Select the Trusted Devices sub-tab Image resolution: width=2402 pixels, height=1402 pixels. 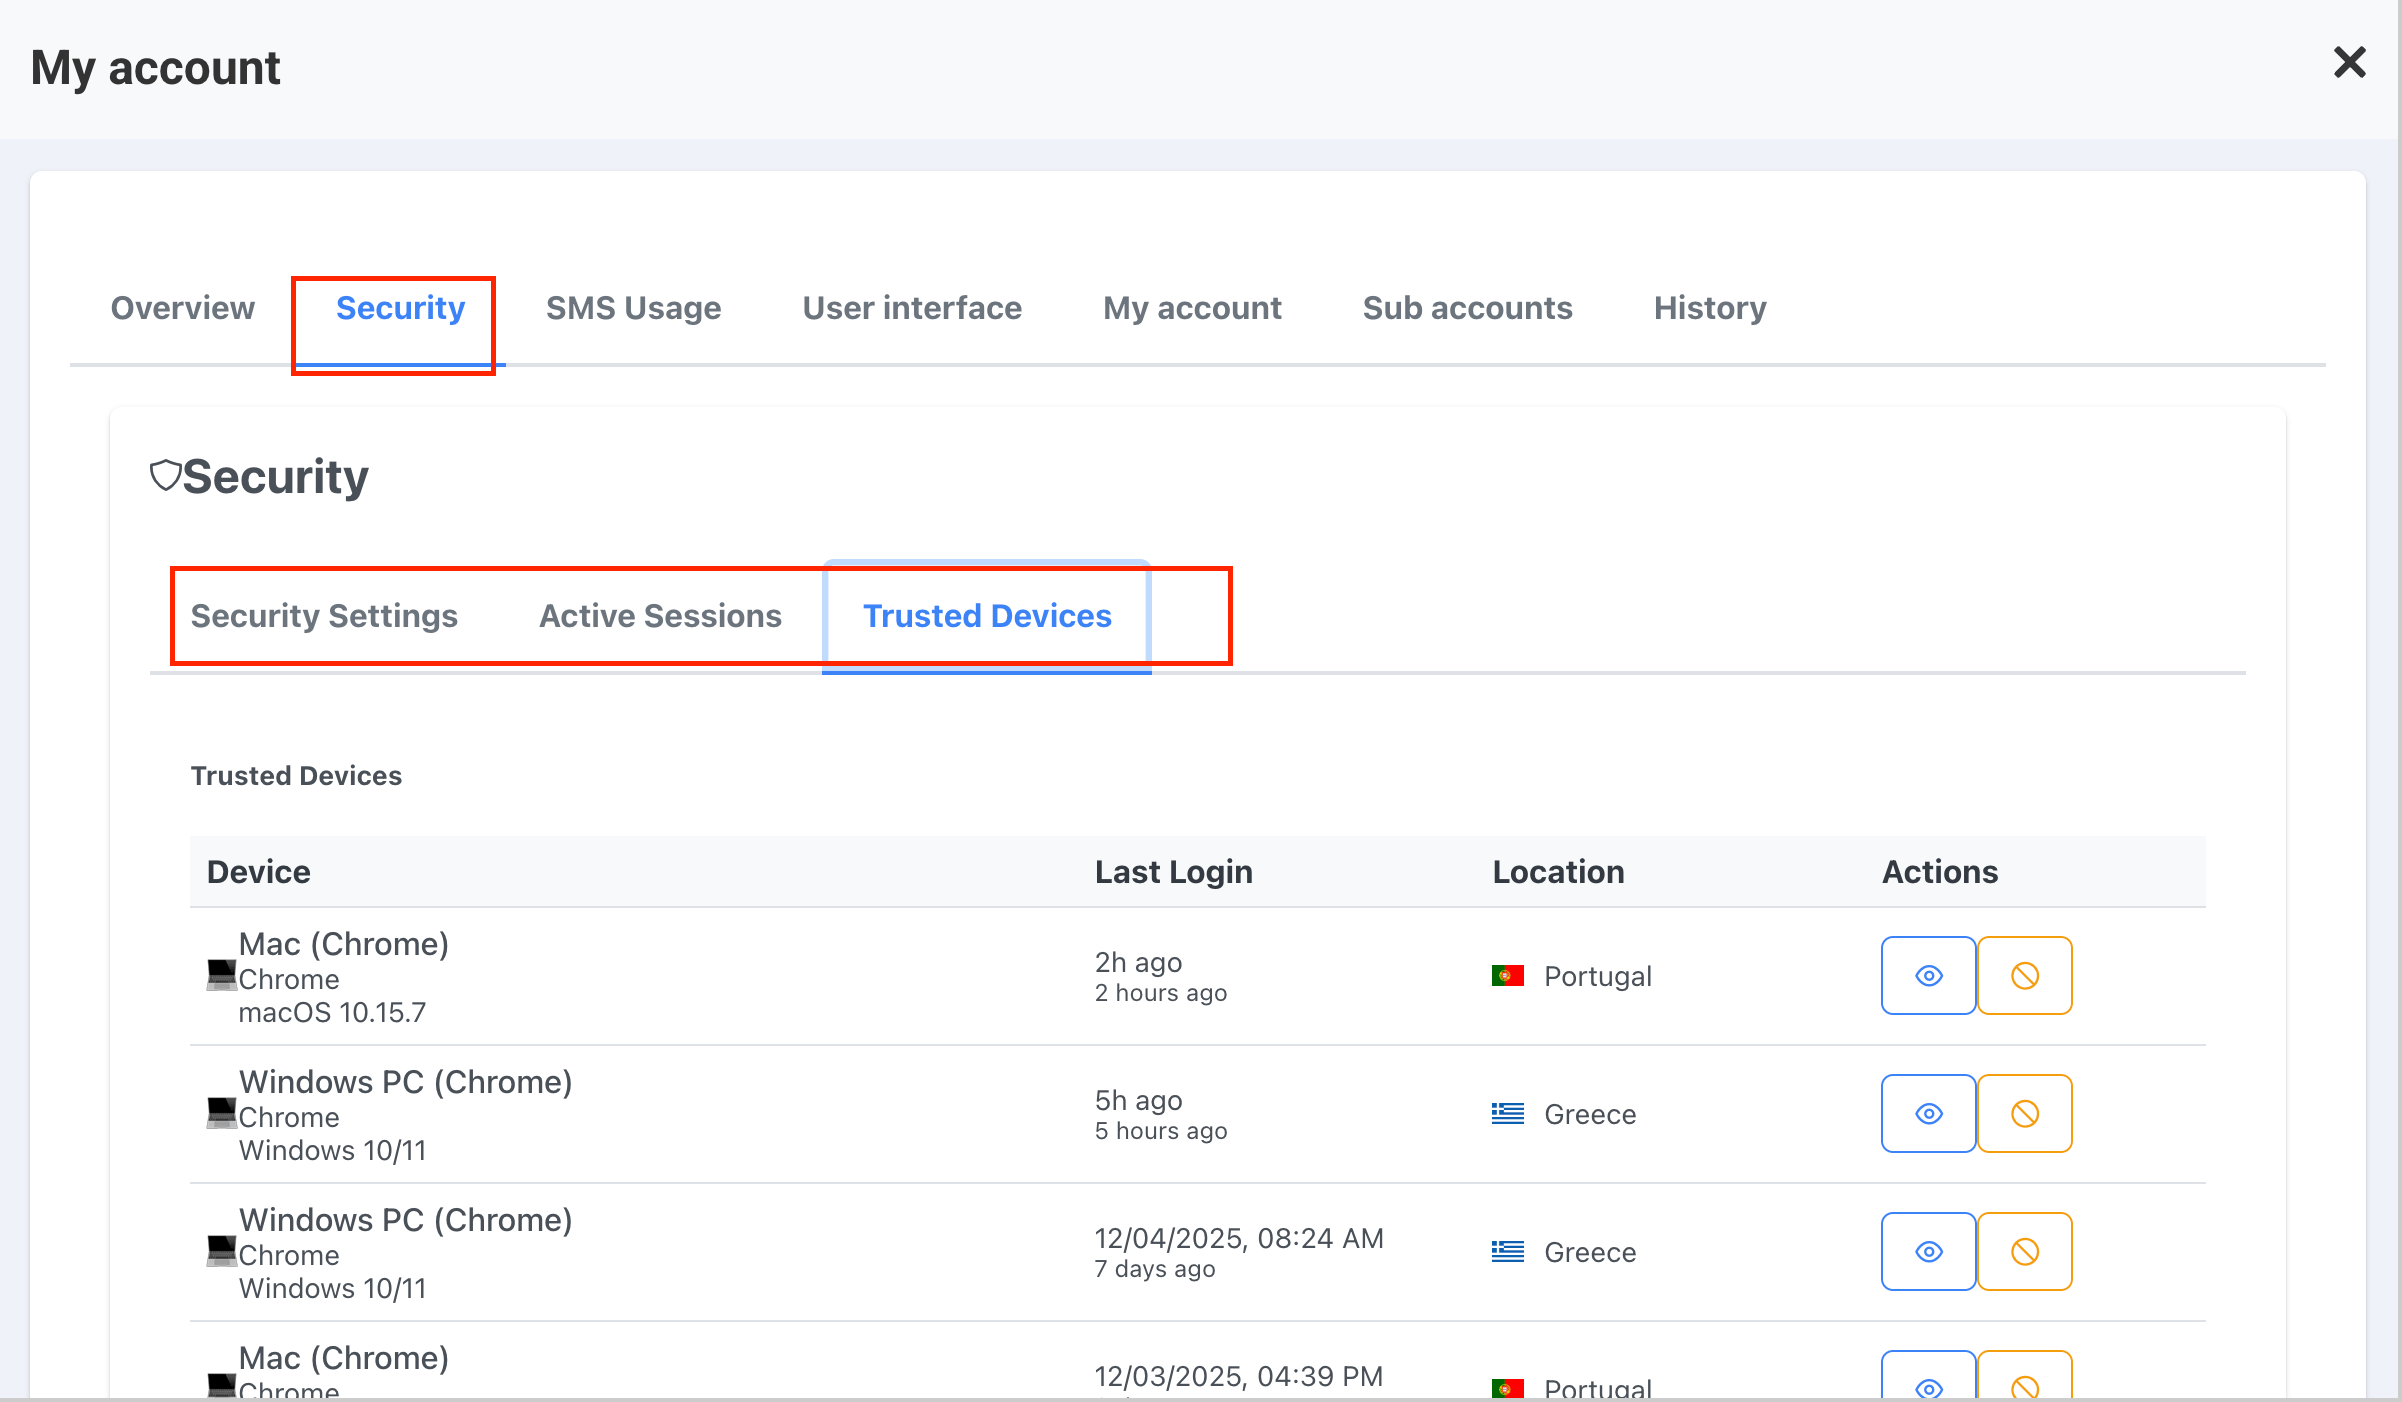[x=987, y=616]
